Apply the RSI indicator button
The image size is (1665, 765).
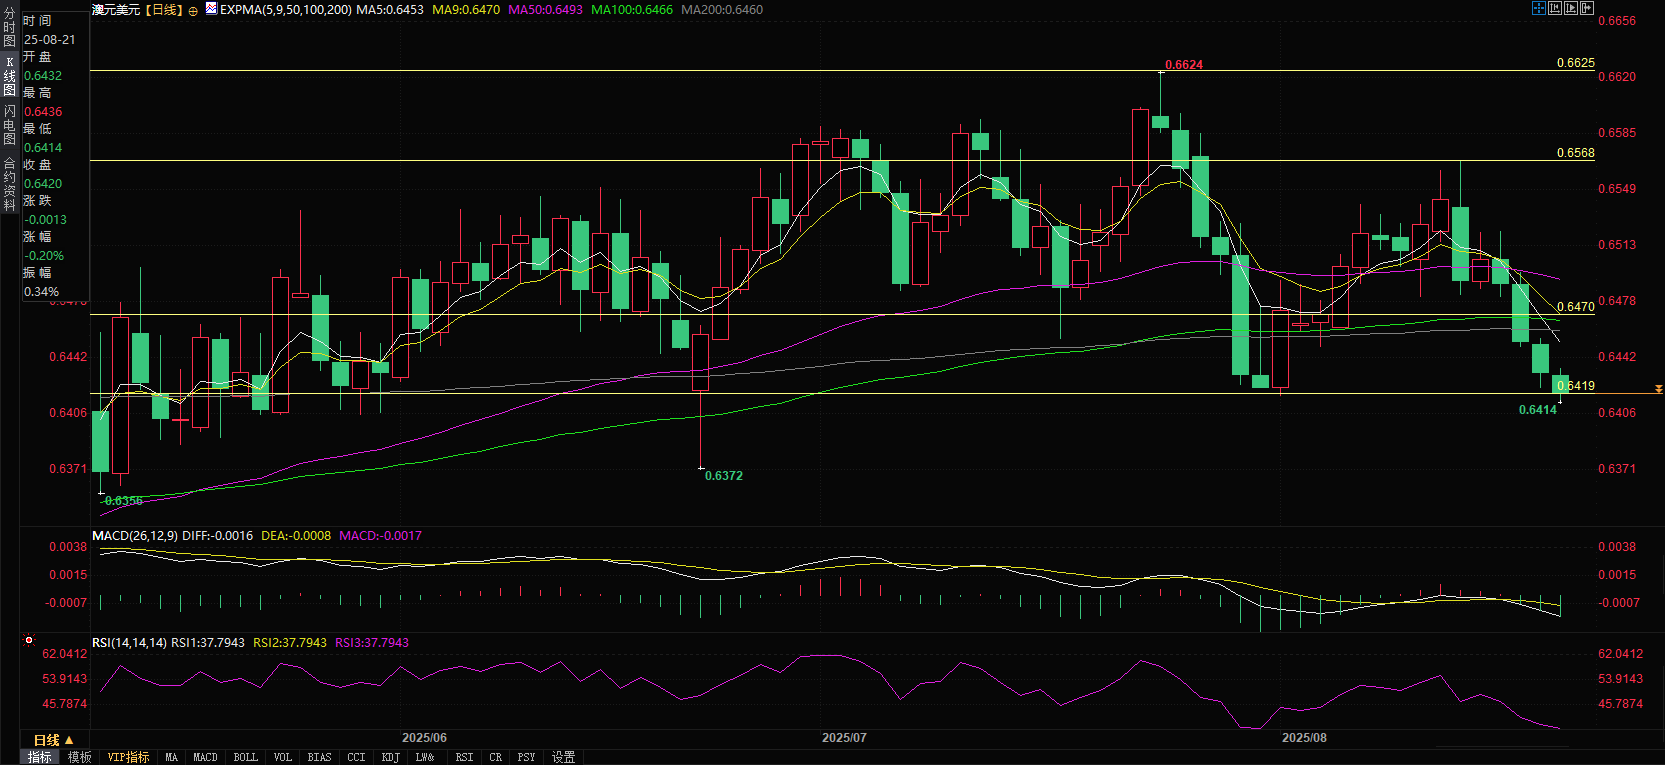tap(464, 757)
